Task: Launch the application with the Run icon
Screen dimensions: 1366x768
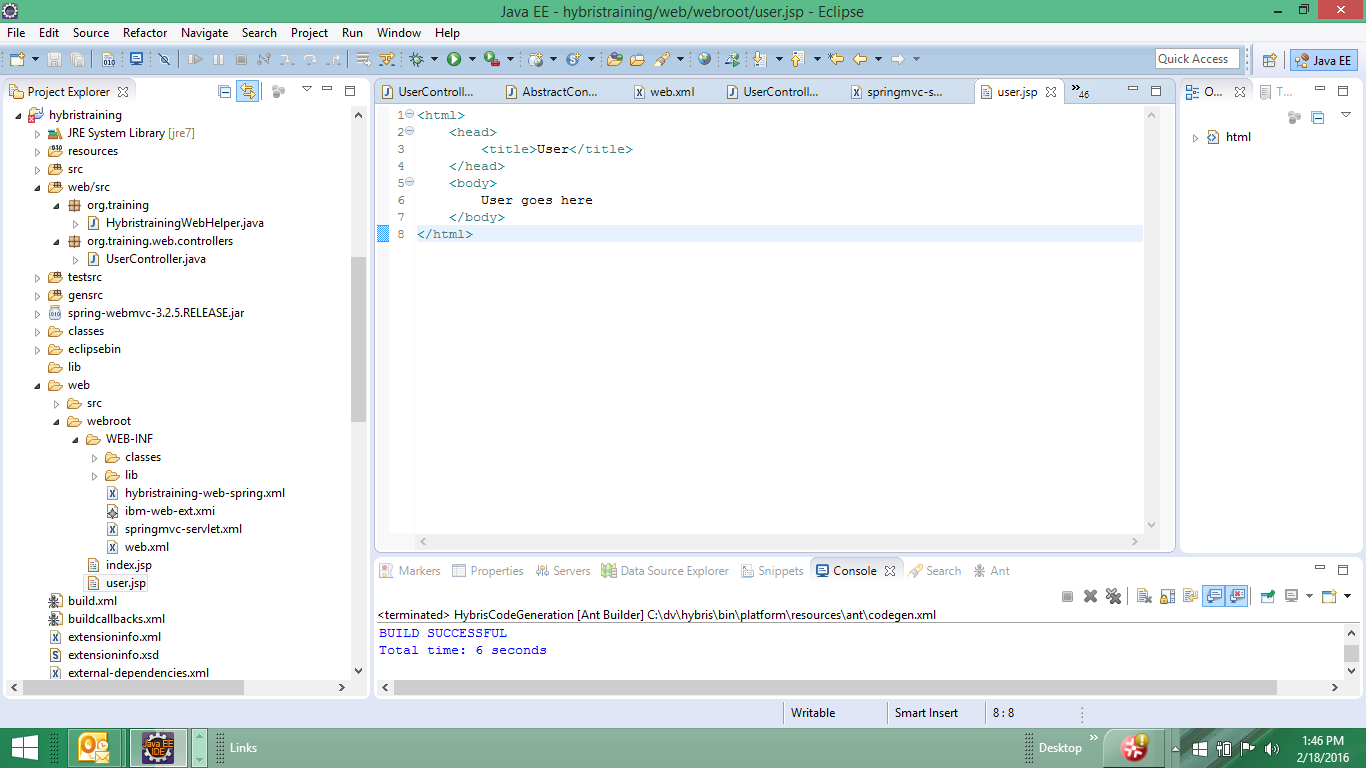Action: [456, 59]
